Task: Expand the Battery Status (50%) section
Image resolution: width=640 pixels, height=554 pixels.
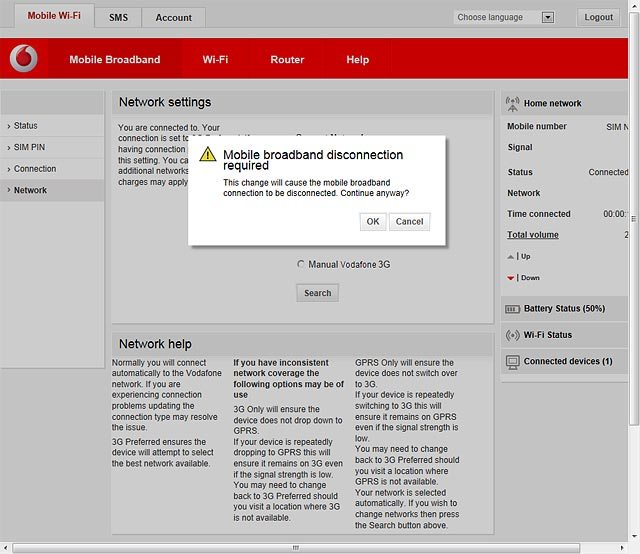Action: pos(564,309)
